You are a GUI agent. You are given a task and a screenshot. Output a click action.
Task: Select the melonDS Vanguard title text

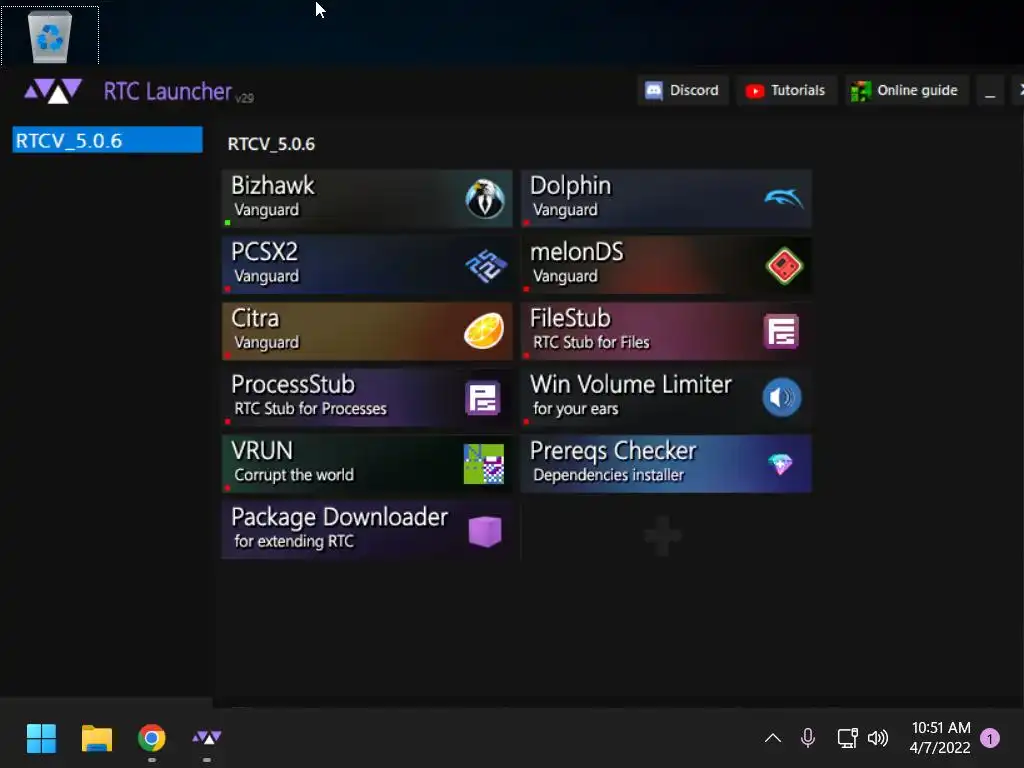(x=577, y=251)
